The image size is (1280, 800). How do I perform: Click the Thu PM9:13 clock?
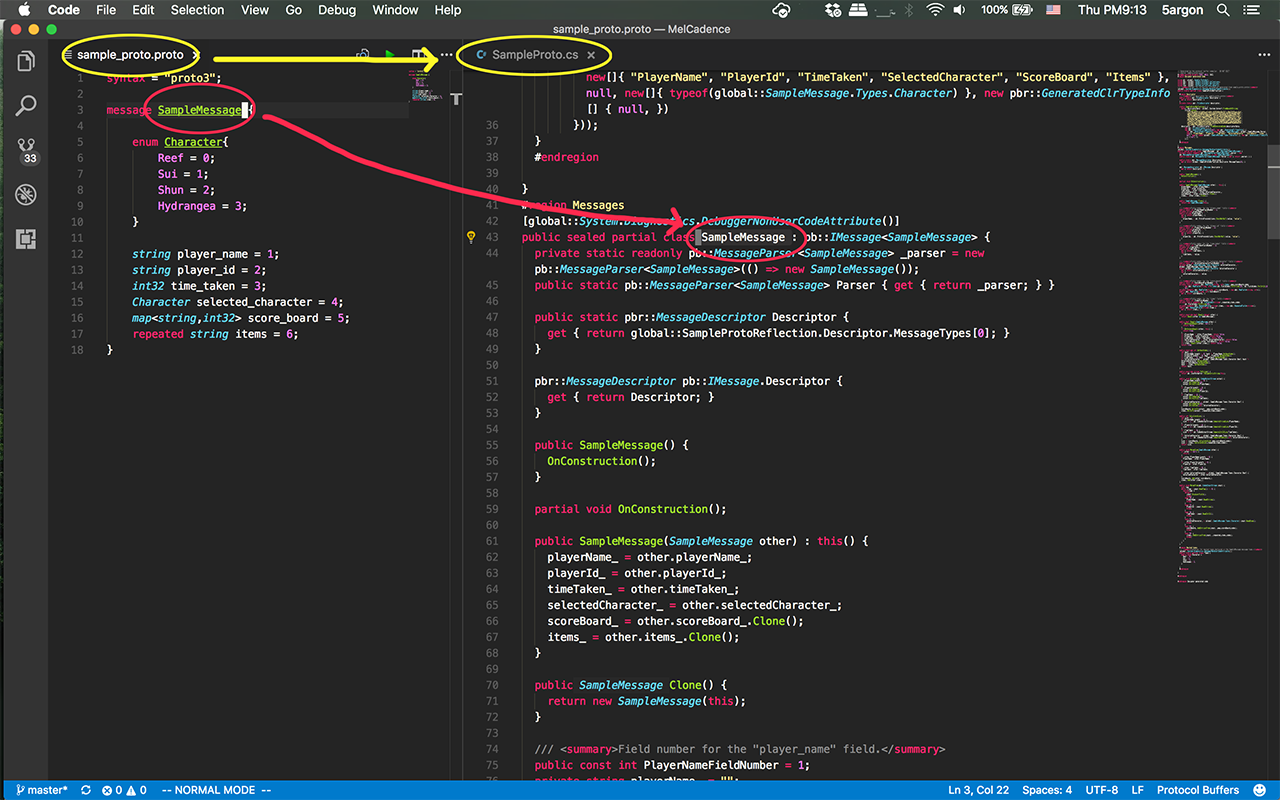(x=1112, y=10)
